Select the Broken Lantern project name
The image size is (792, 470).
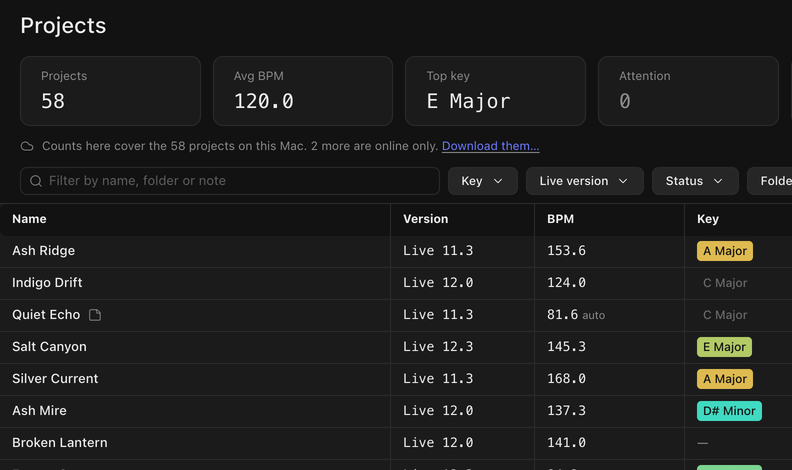point(60,443)
